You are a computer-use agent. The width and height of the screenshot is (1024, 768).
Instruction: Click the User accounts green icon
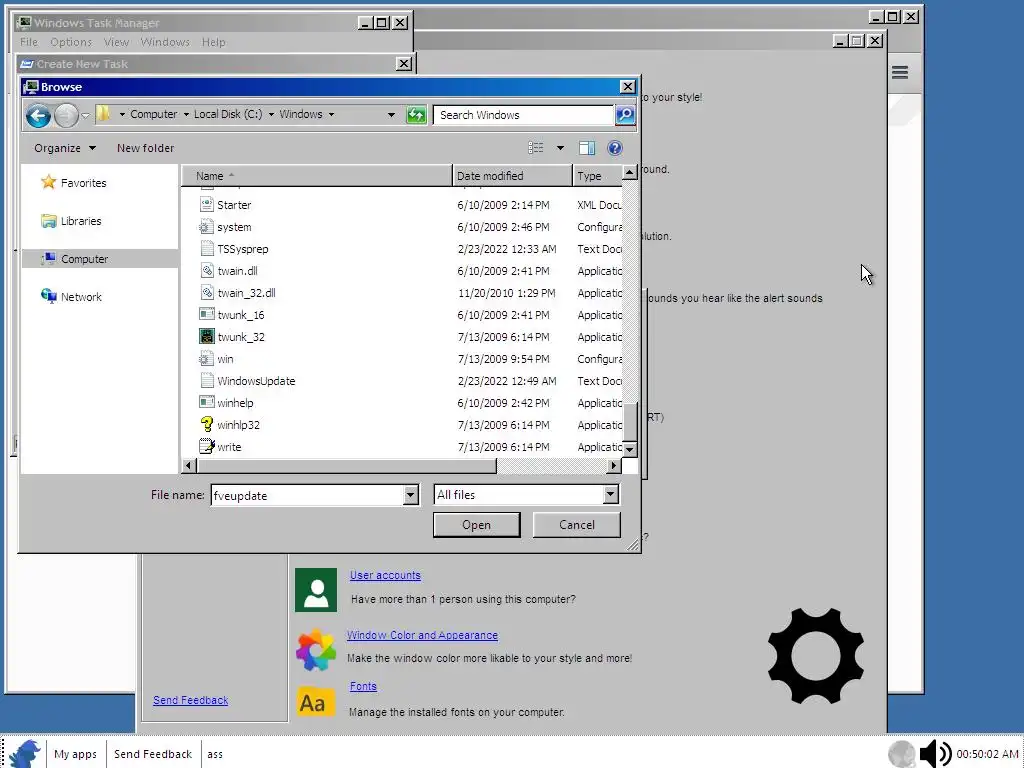click(316, 590)
